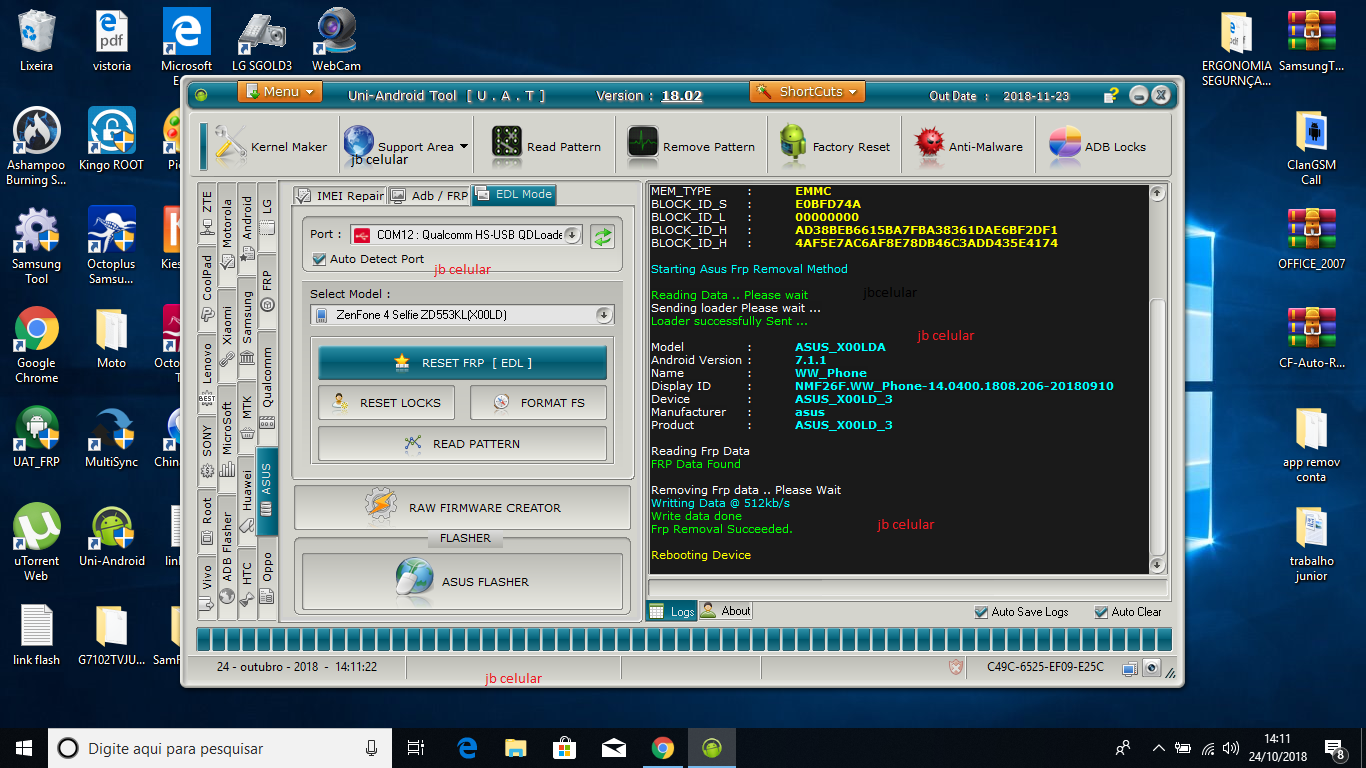This screenshot has height=768, width=1366.
Task: Open the Samsung Tool desktop shortcut
Action: [x=37, y=246]
